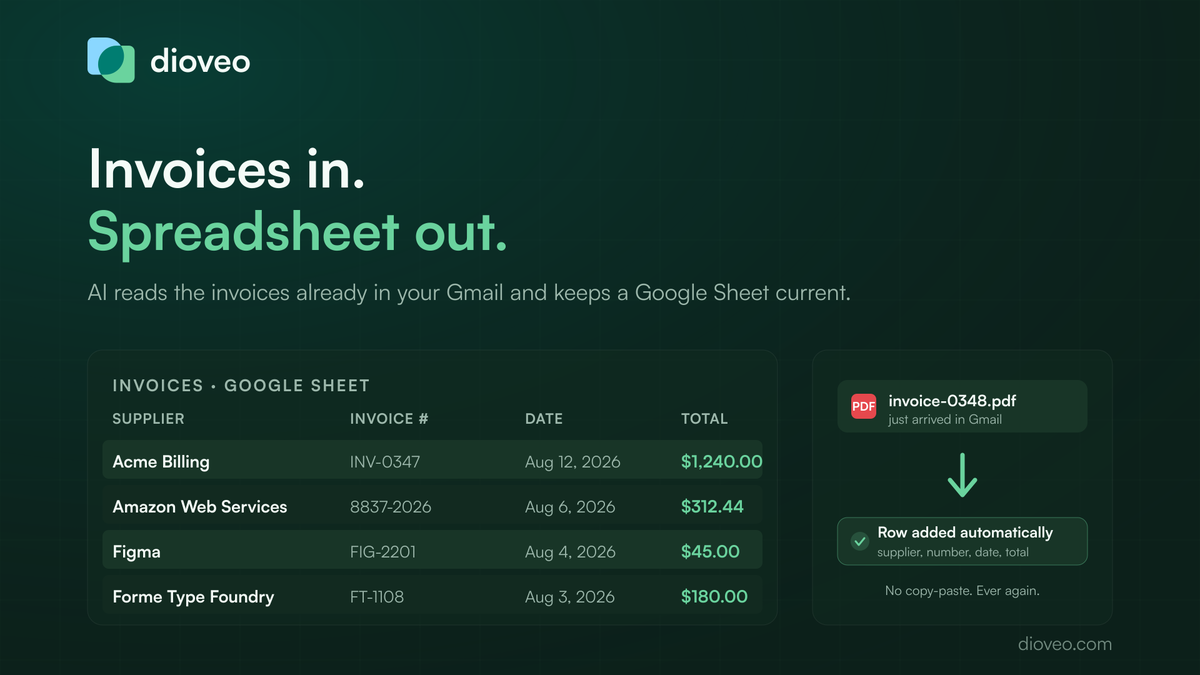Select the Aug 6, 2026 date cell
This screenshot has width=1200, height=675.
569,507
